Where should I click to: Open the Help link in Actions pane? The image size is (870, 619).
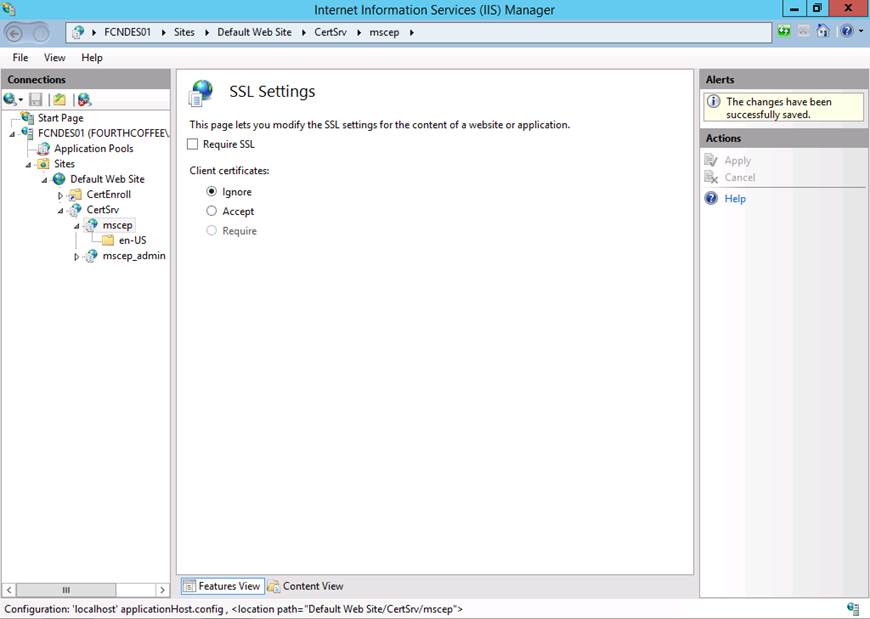click(x=735, y=199)
